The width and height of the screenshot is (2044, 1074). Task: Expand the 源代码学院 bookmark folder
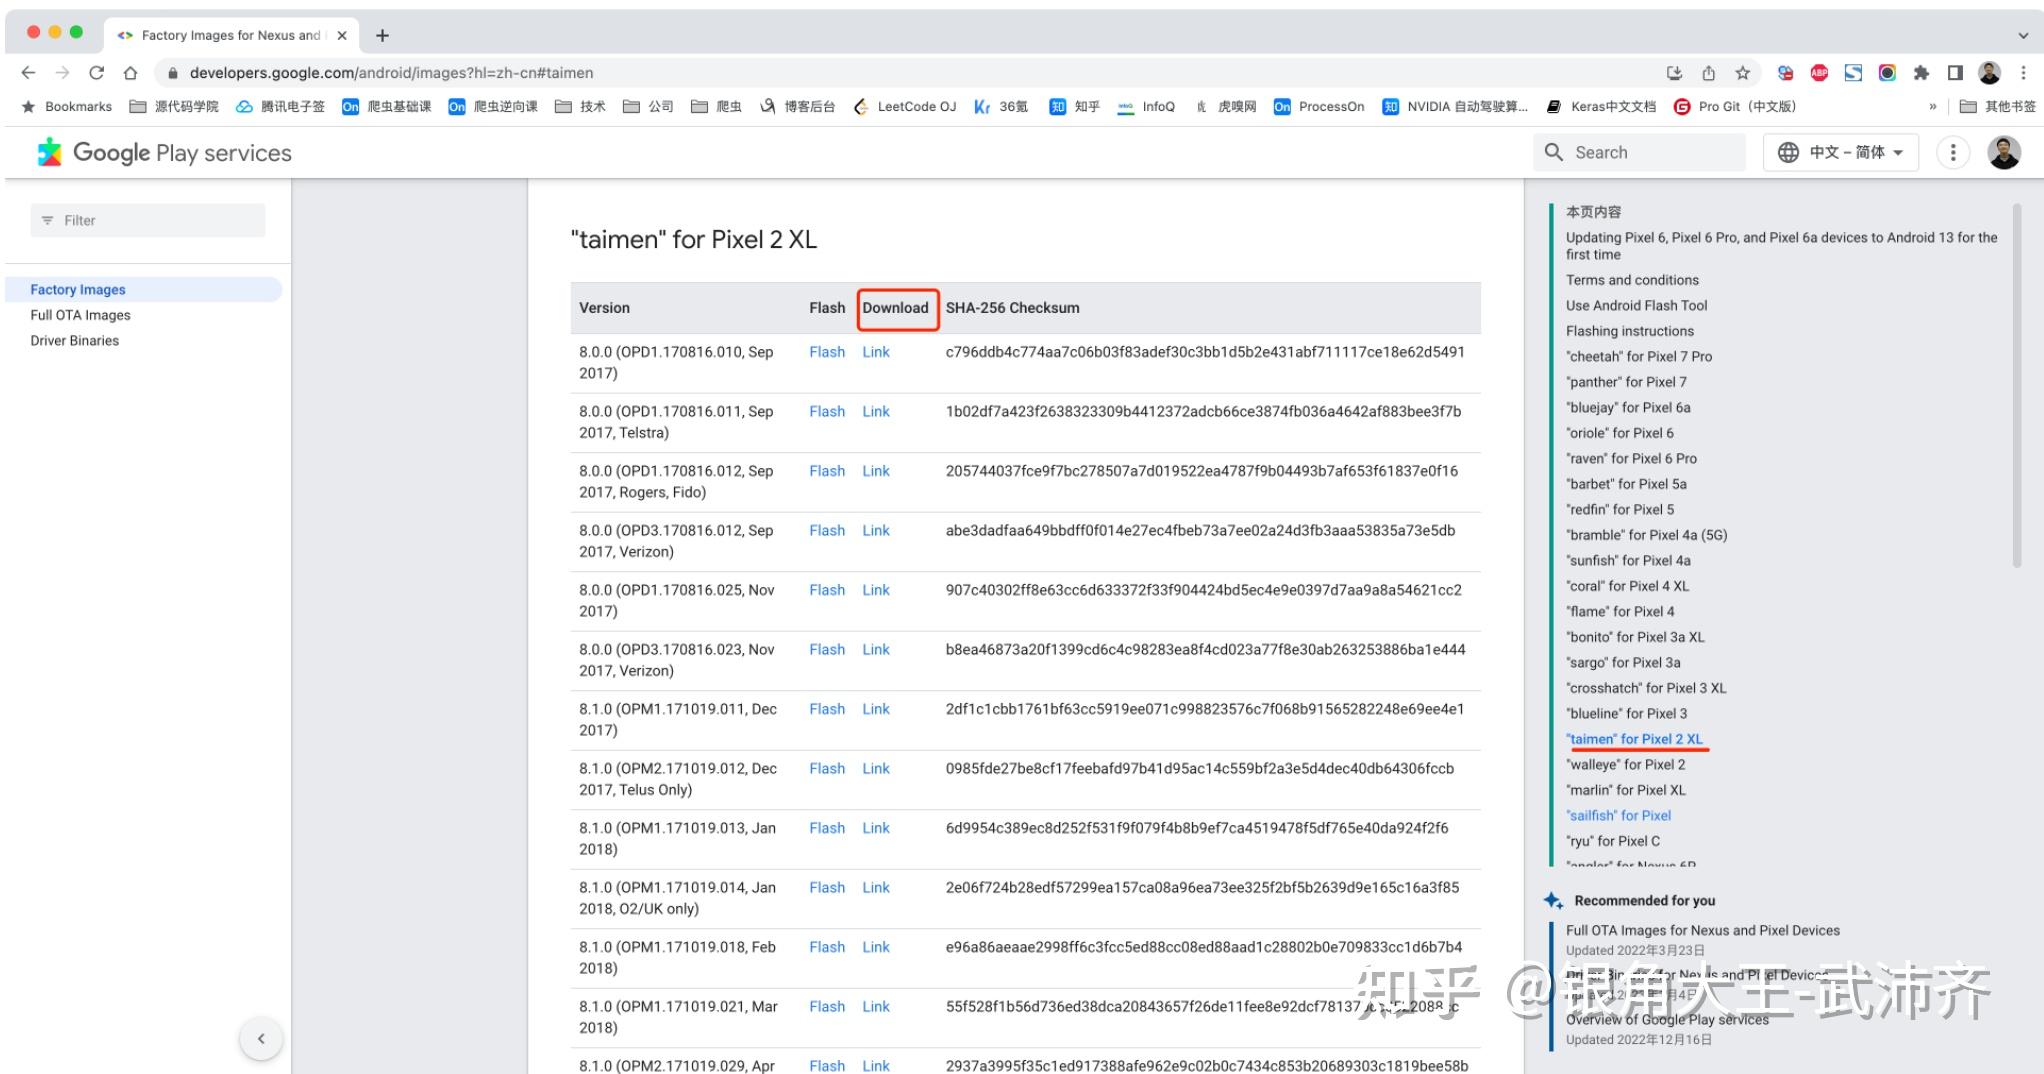(x=174, y=106)
